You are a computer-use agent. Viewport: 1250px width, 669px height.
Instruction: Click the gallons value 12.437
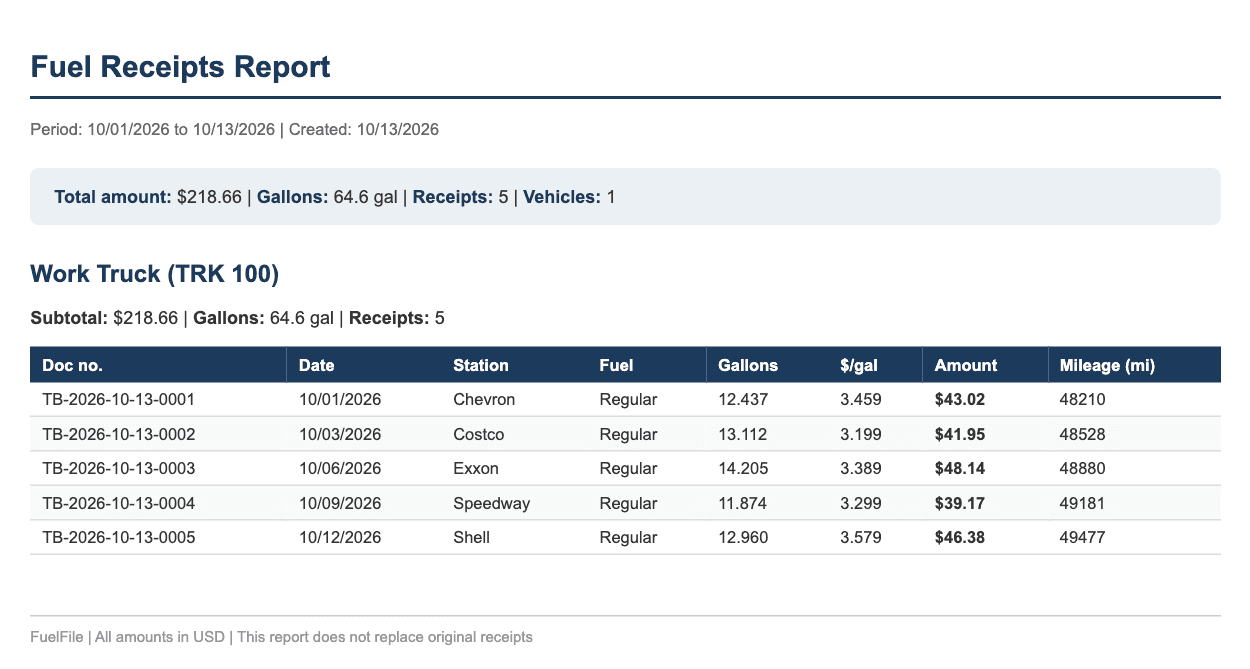(743, 399)
